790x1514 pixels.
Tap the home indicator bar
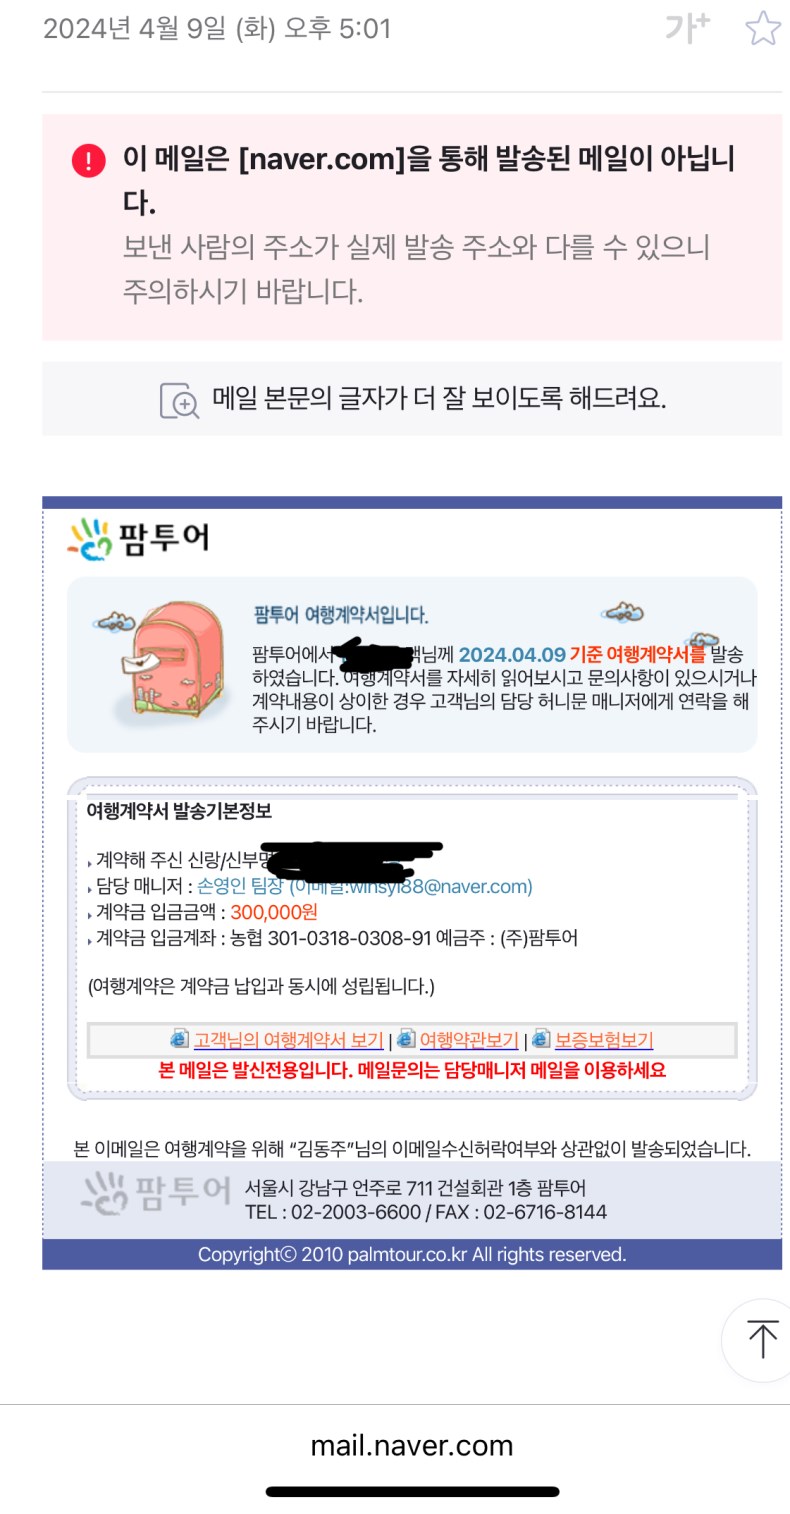pos(412,1491)
